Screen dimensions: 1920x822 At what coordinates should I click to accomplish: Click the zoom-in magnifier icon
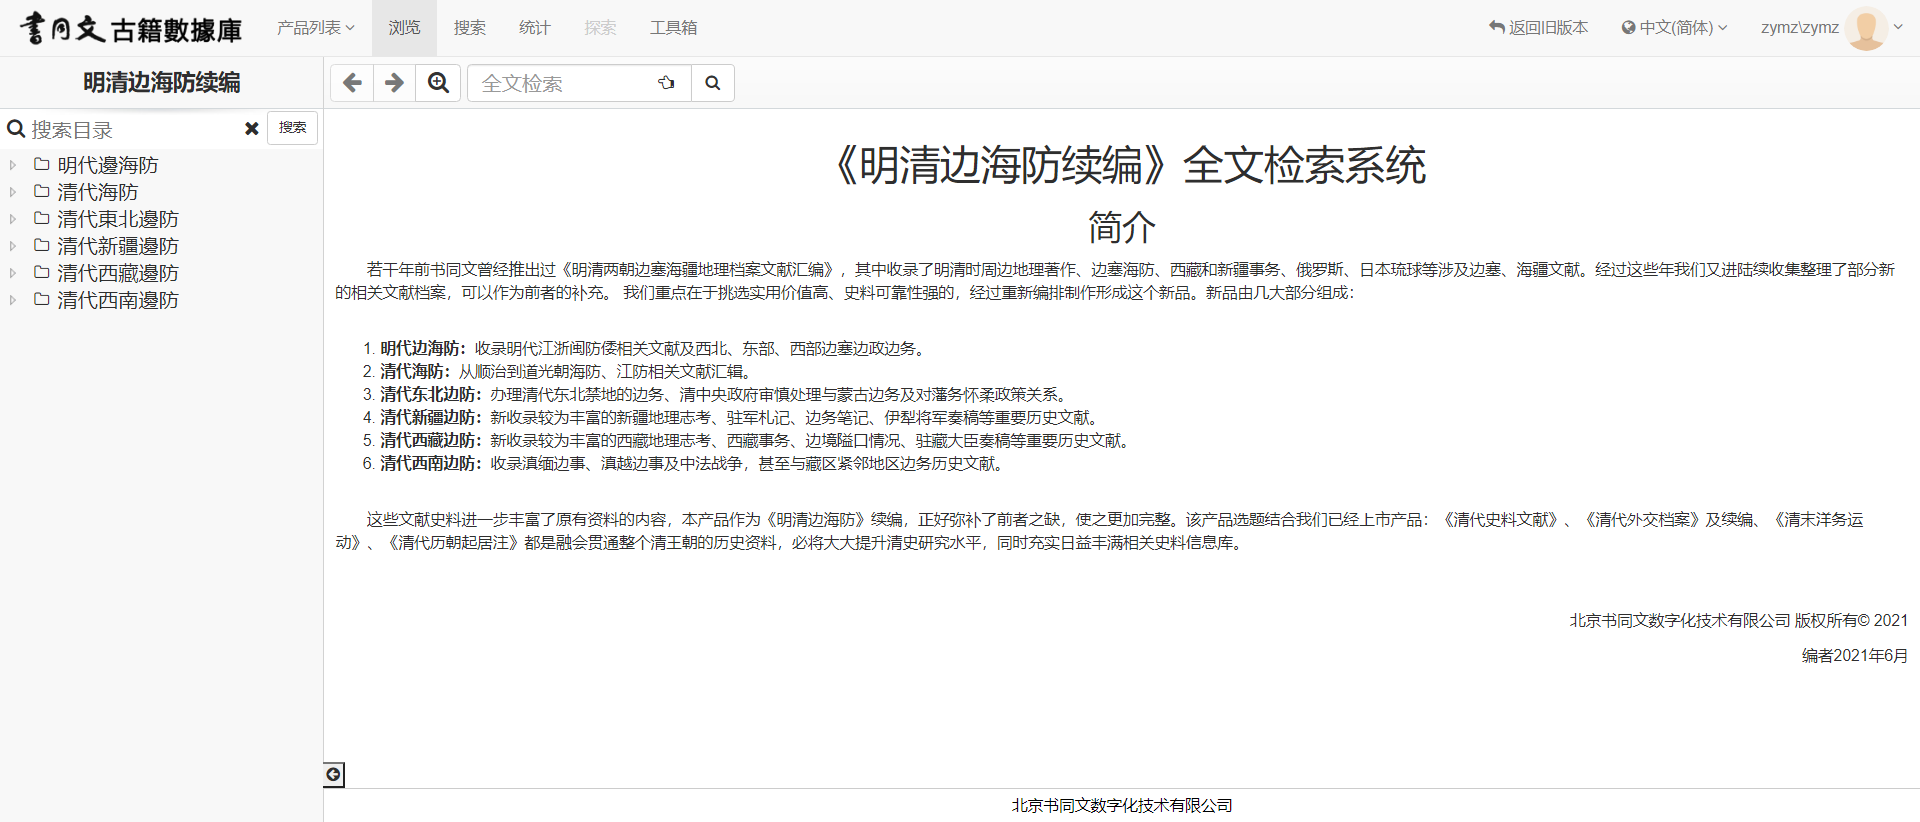tap(438, 83)
